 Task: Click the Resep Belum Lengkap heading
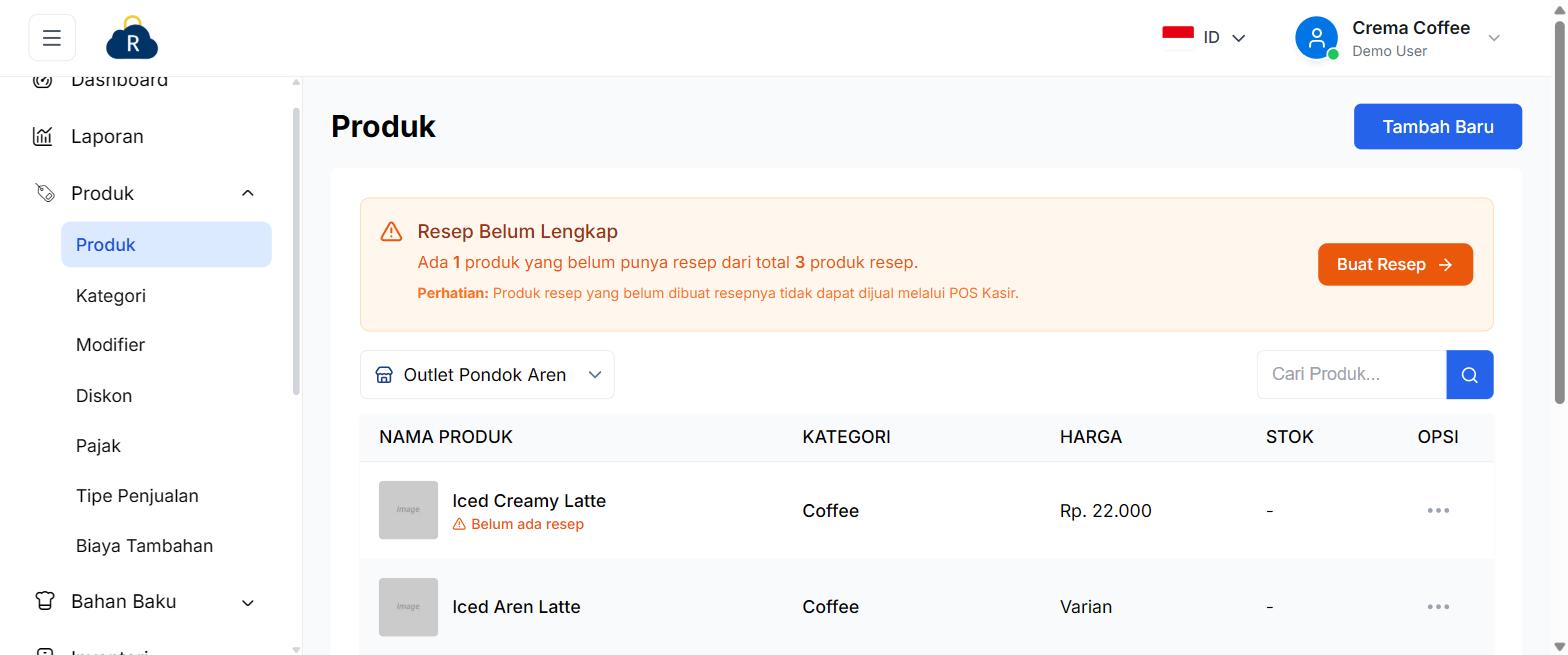(518, 232)
